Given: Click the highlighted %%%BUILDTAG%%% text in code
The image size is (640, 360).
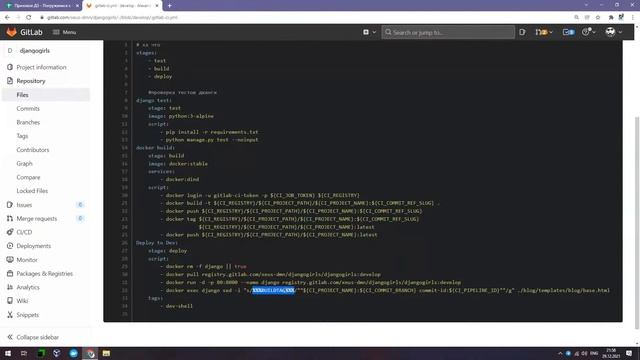Looking at the screenshot, I should coord(273,290).
